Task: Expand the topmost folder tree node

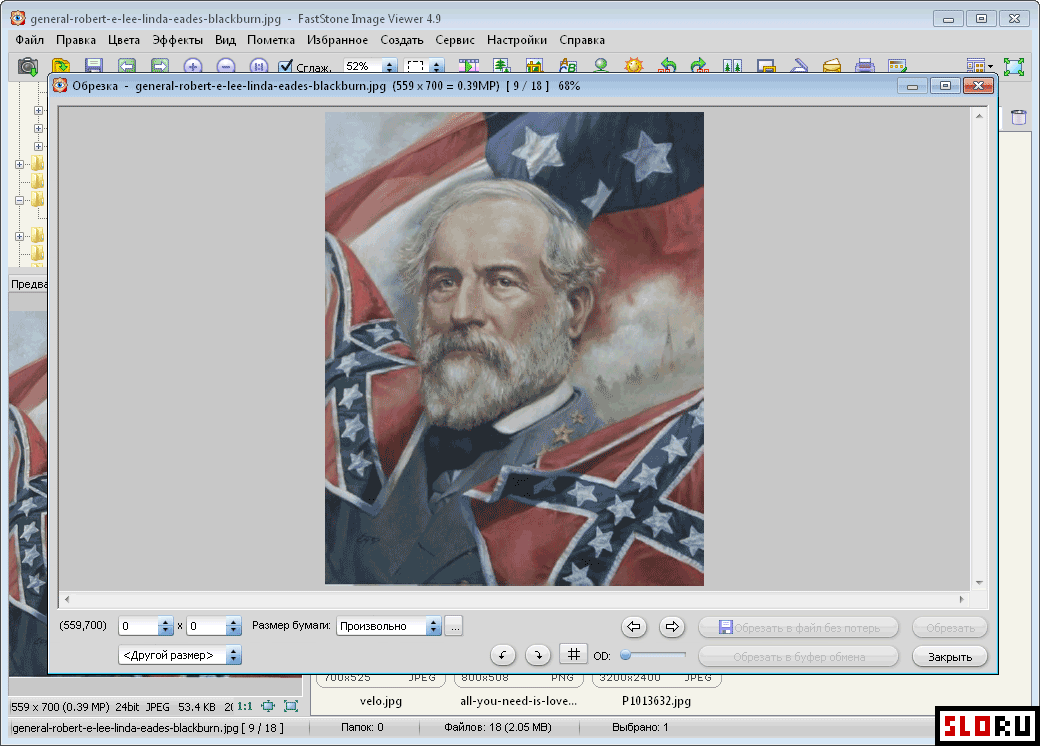Action: click(38, 111)
